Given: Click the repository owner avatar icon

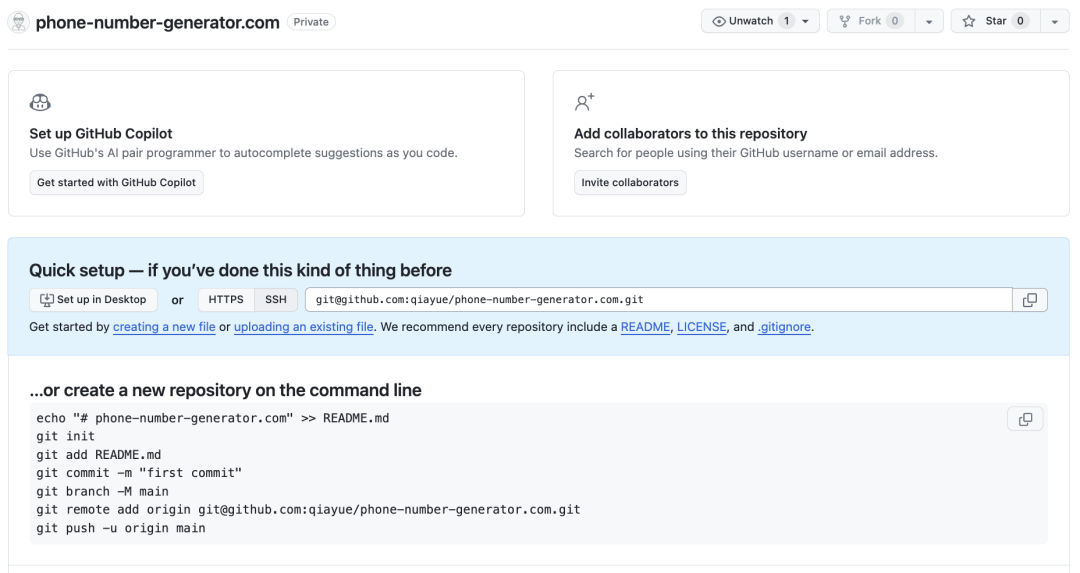Looking at the screenshot, I should [18, 22].
